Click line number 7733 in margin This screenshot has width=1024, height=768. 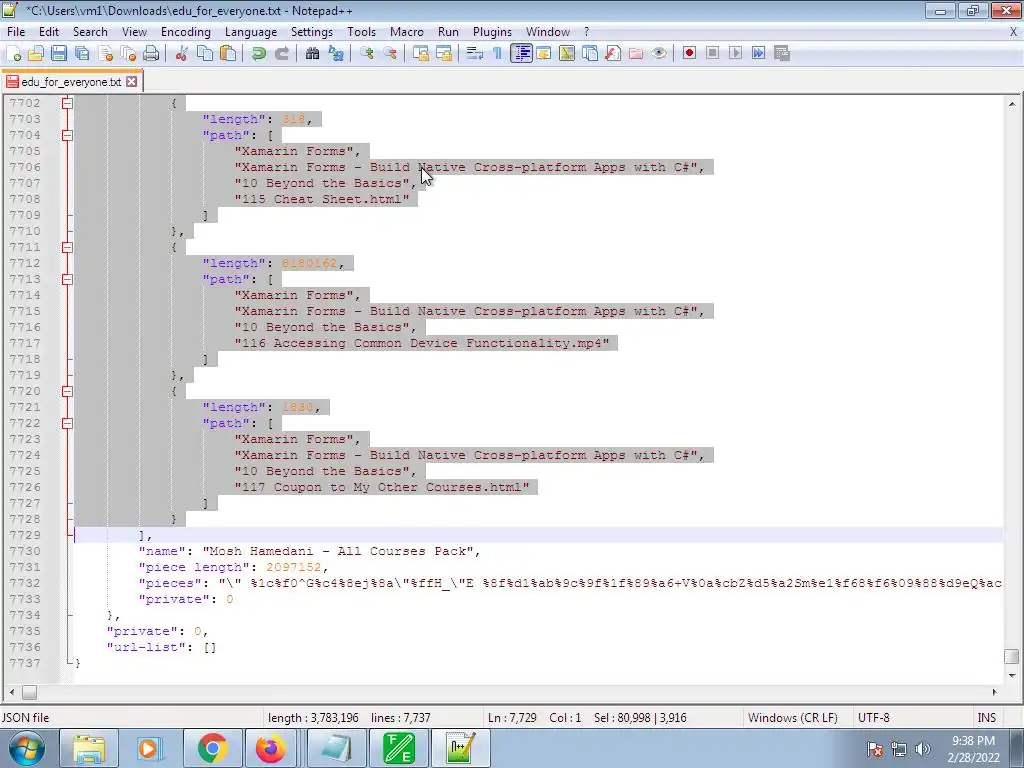pos(24,600)
